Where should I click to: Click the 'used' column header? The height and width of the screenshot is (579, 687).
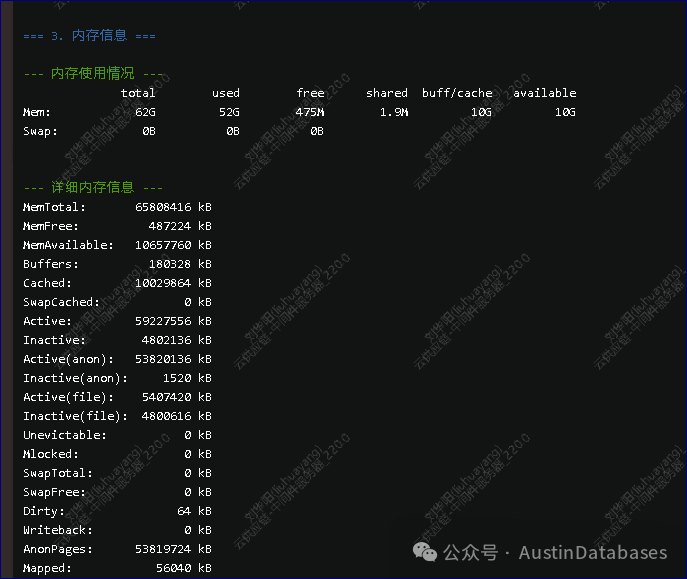pyautogui.click(x=226, y=93)
